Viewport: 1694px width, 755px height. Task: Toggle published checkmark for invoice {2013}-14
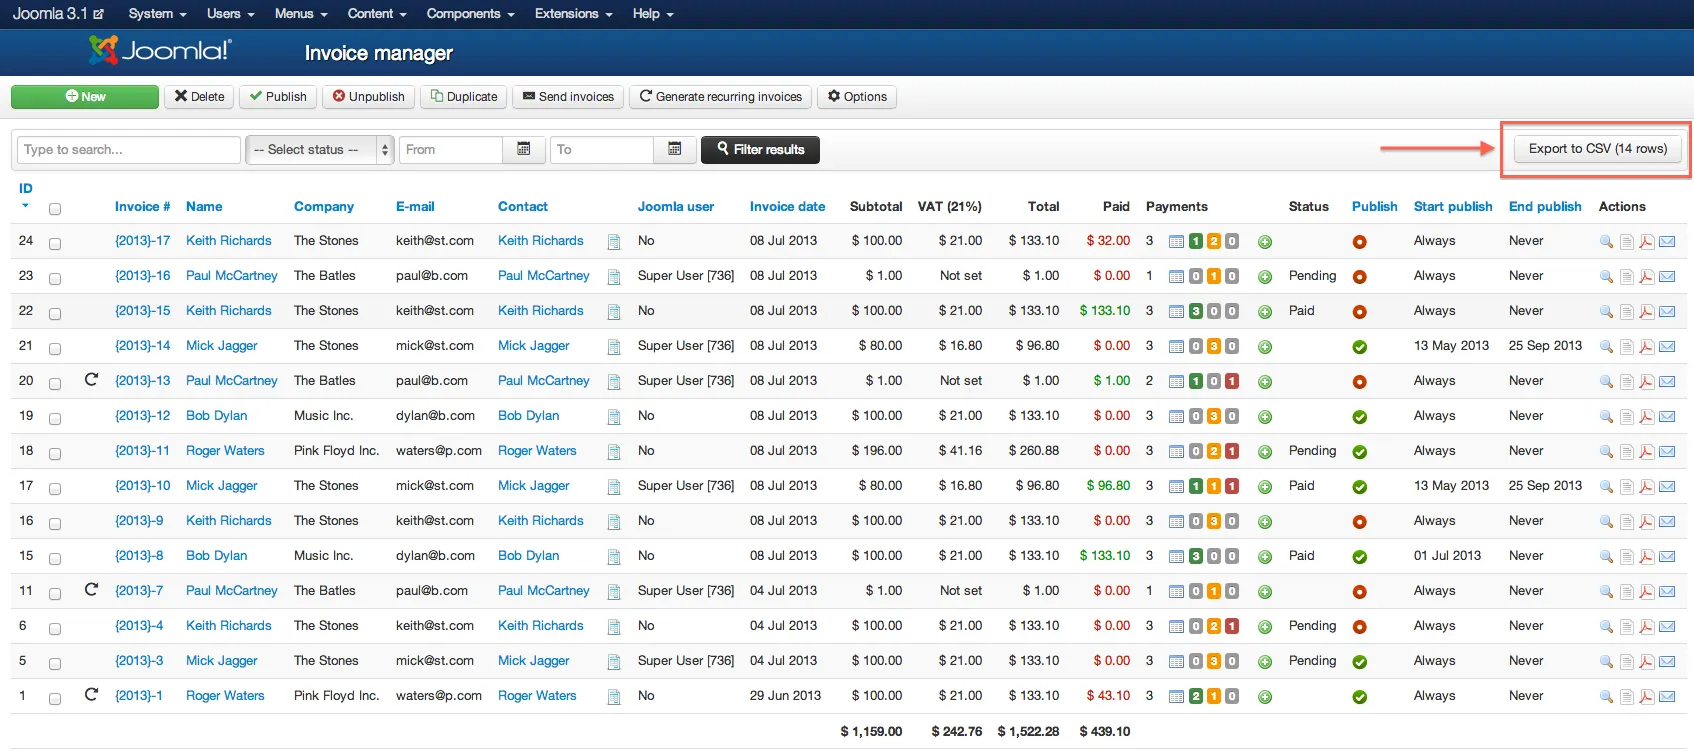click(x=1360, y=347)
